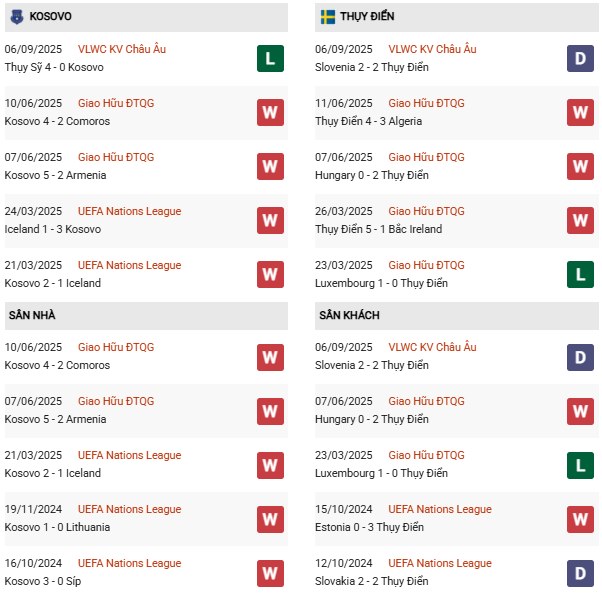Select the Sân Nhà section header
This screenshot has height=600, width=602.
(32, 315)
